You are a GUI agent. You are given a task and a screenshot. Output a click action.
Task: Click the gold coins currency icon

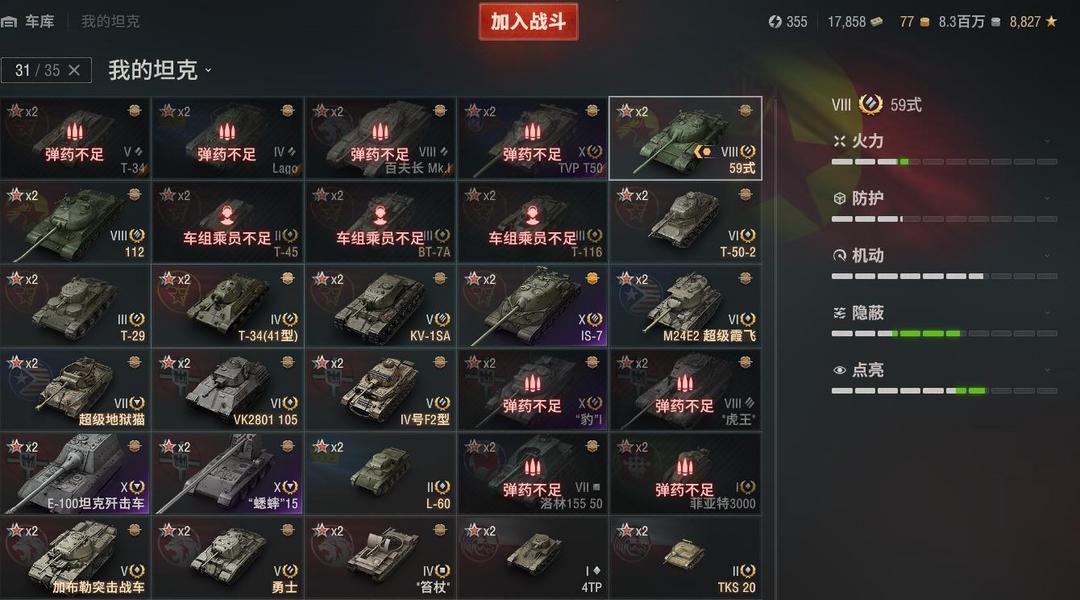pos(924,22)
